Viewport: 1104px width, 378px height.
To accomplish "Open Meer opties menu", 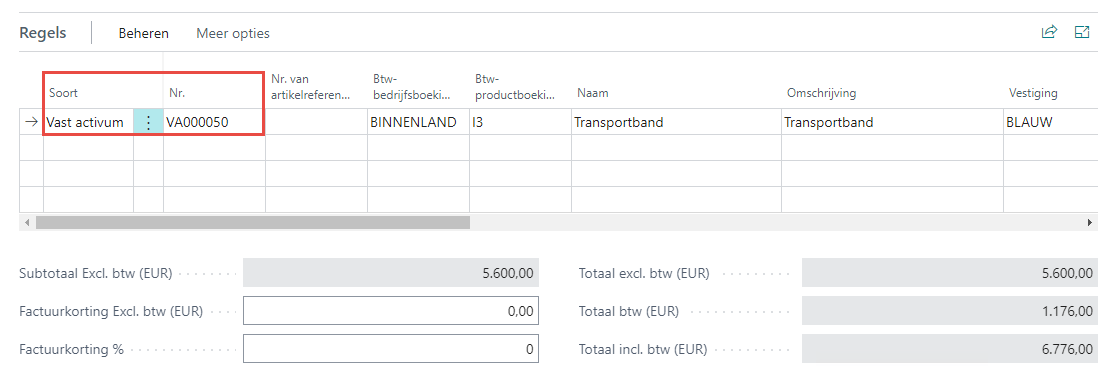I will point(233,33).
